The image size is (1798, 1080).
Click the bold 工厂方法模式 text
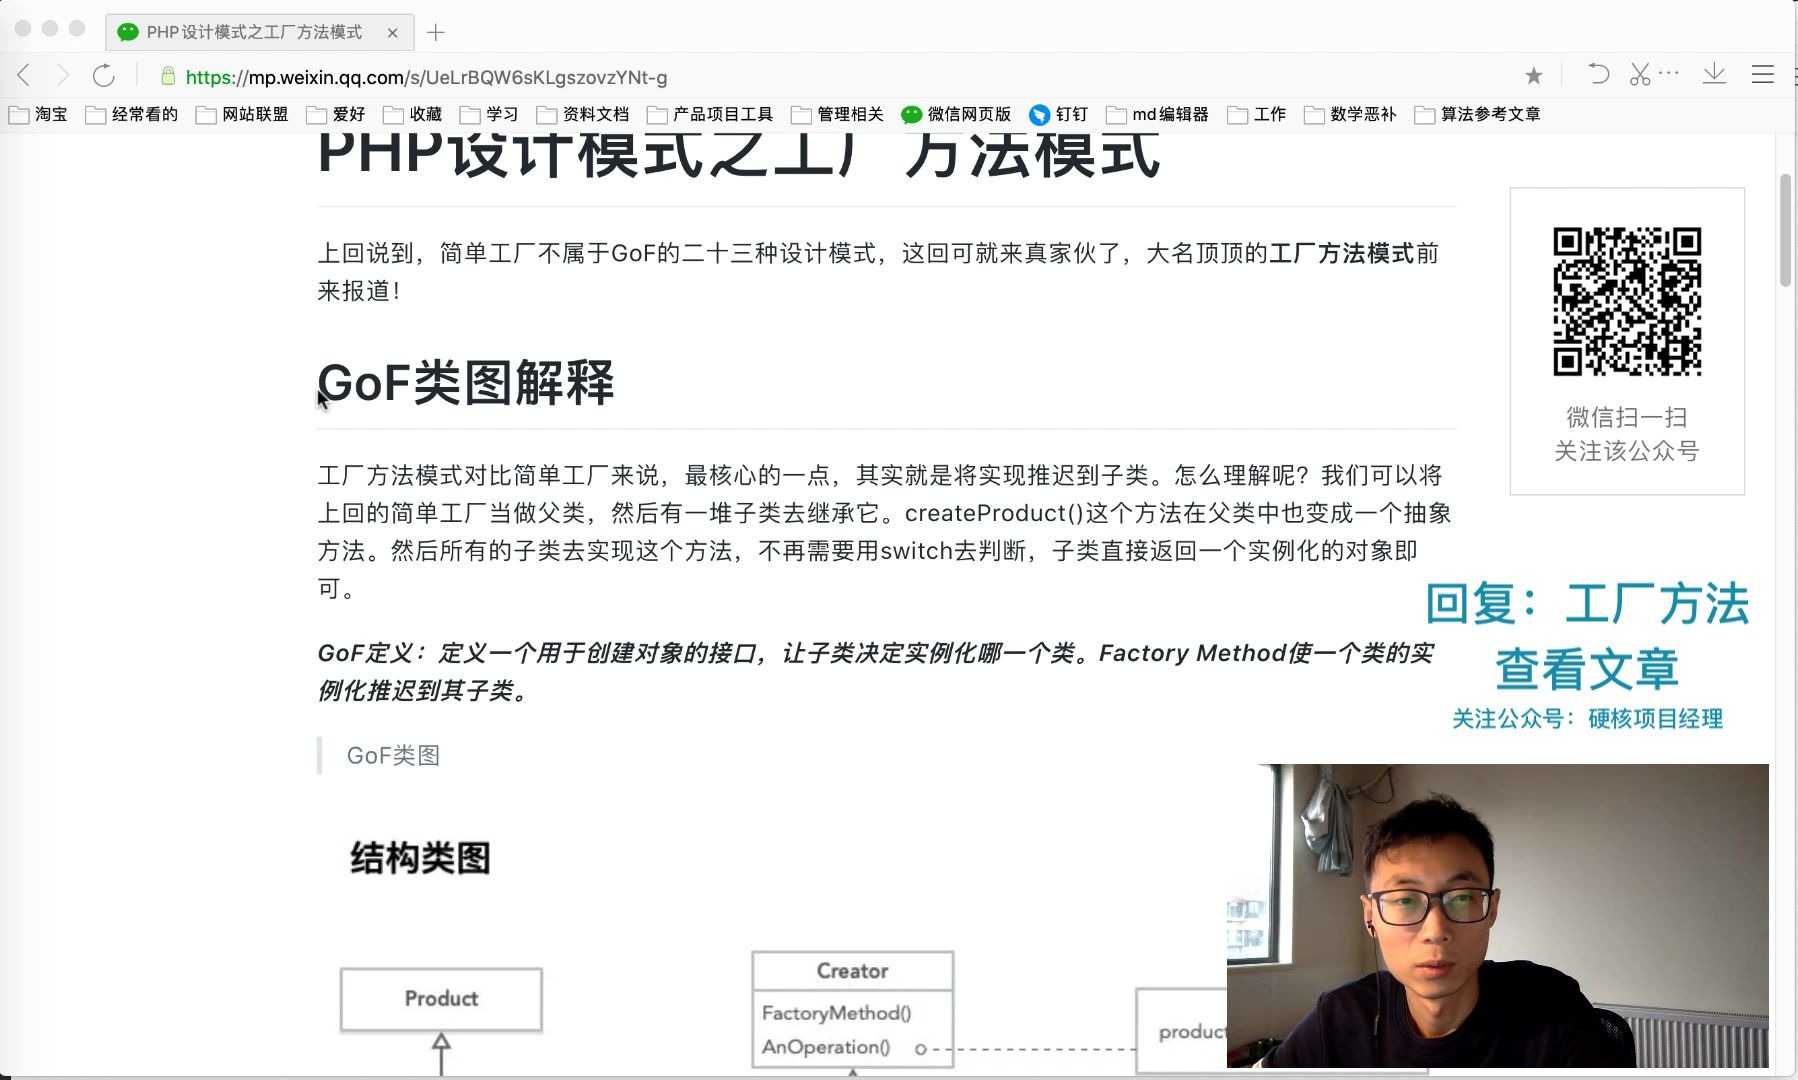(x=1342, y=253)
